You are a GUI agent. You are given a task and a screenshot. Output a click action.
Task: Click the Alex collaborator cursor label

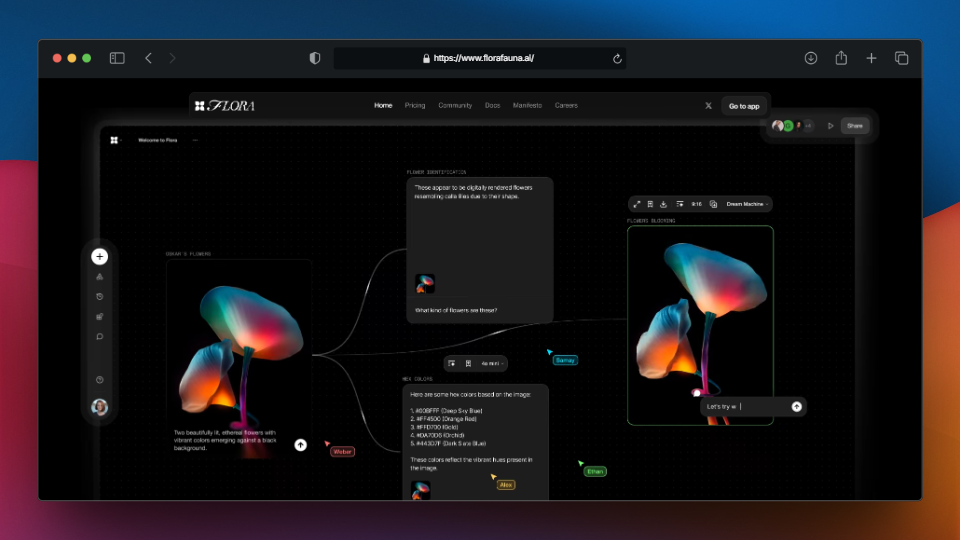tap(506, 485)
